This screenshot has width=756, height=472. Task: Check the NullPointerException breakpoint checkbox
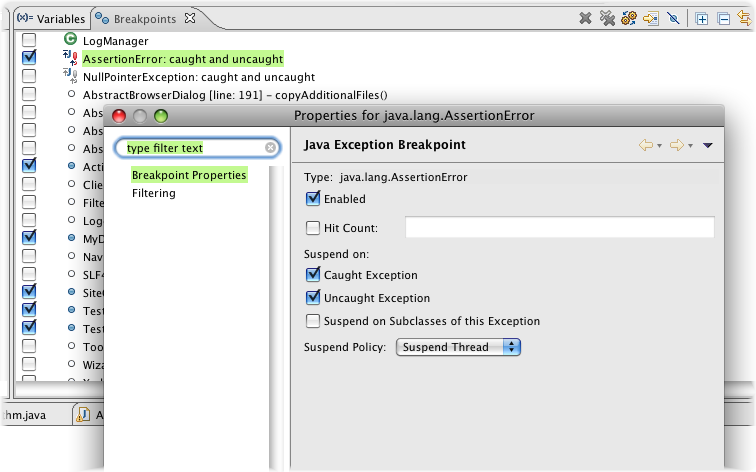29,76
